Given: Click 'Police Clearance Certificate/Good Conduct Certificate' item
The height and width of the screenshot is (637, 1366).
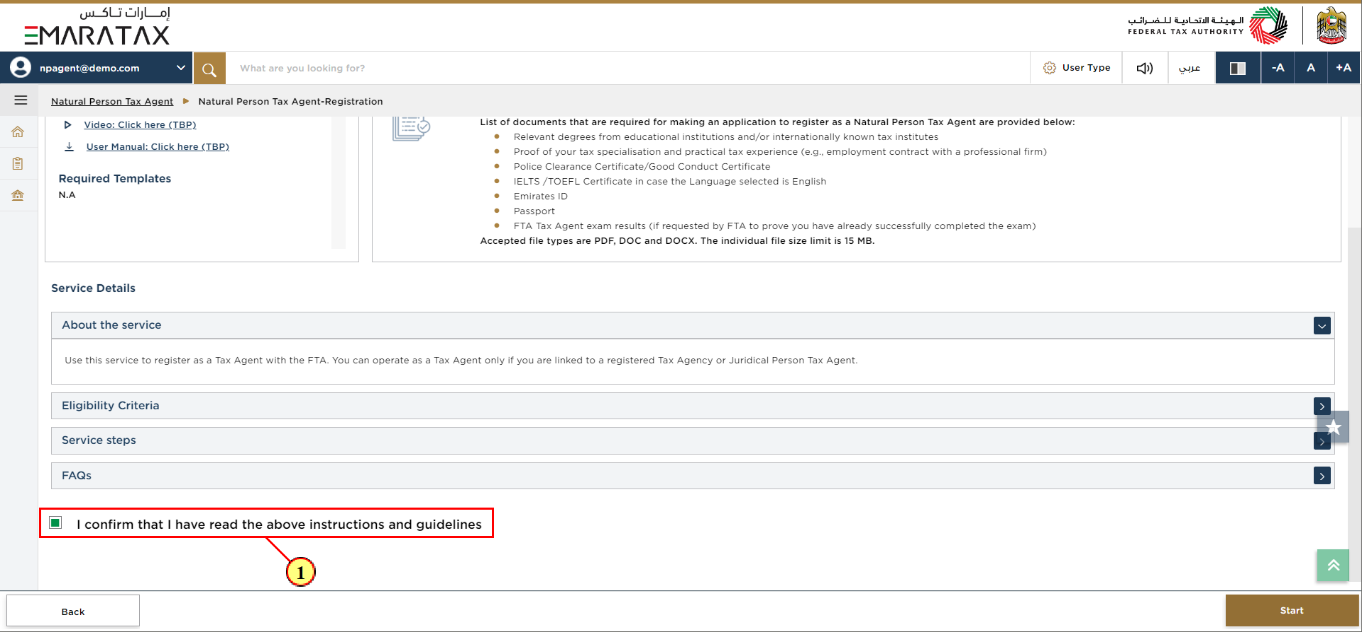Looking at the screenshot, I should click(x=642, y=166).
